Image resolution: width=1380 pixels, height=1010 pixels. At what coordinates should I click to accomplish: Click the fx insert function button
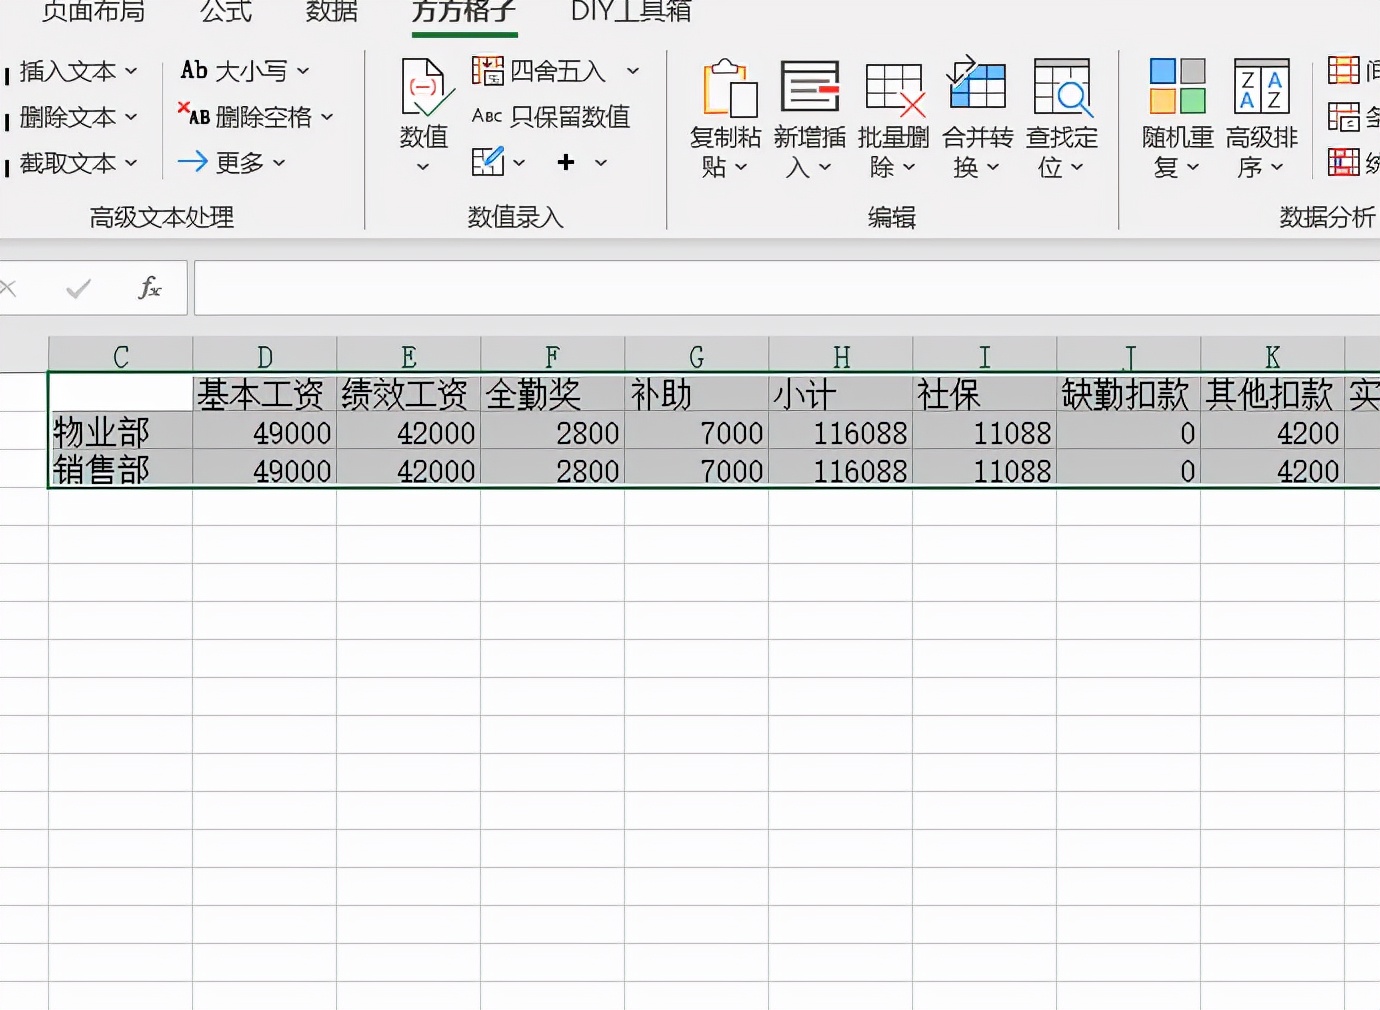(148, 288)
